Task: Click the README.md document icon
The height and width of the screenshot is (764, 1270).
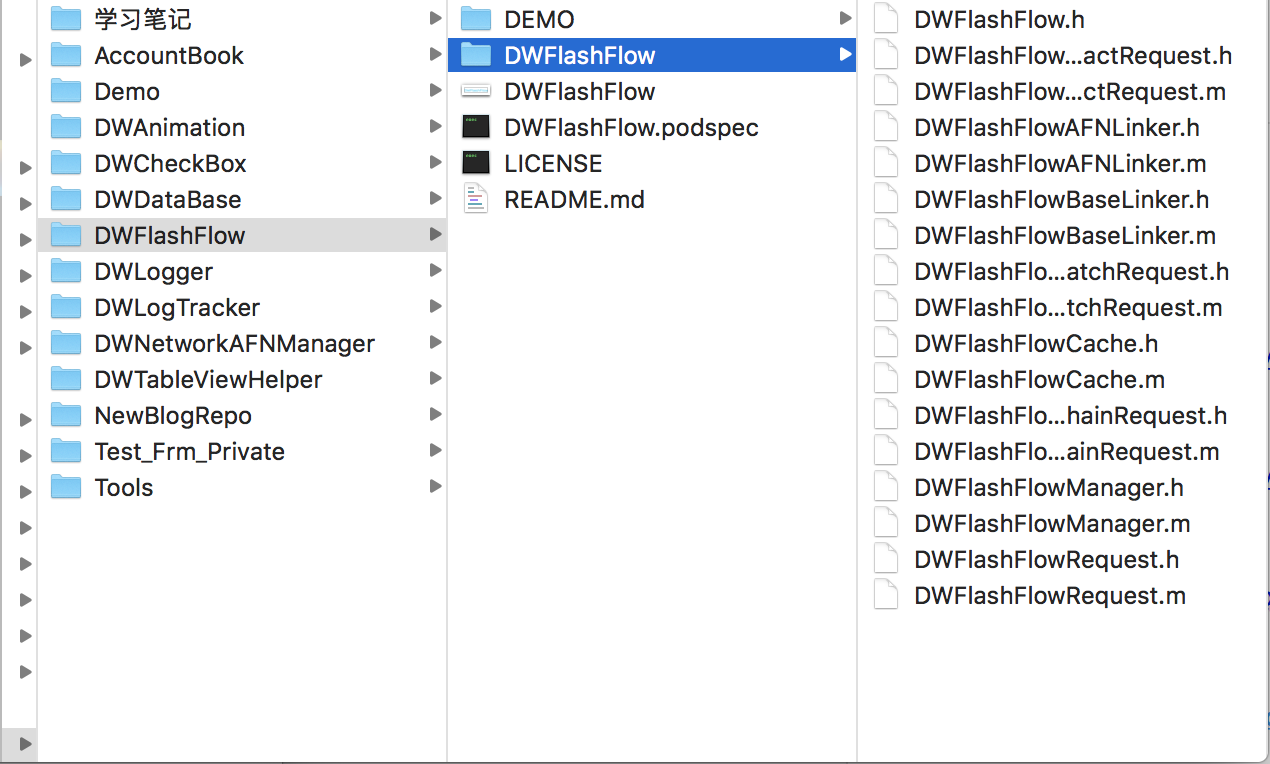Action: point(476,199)
